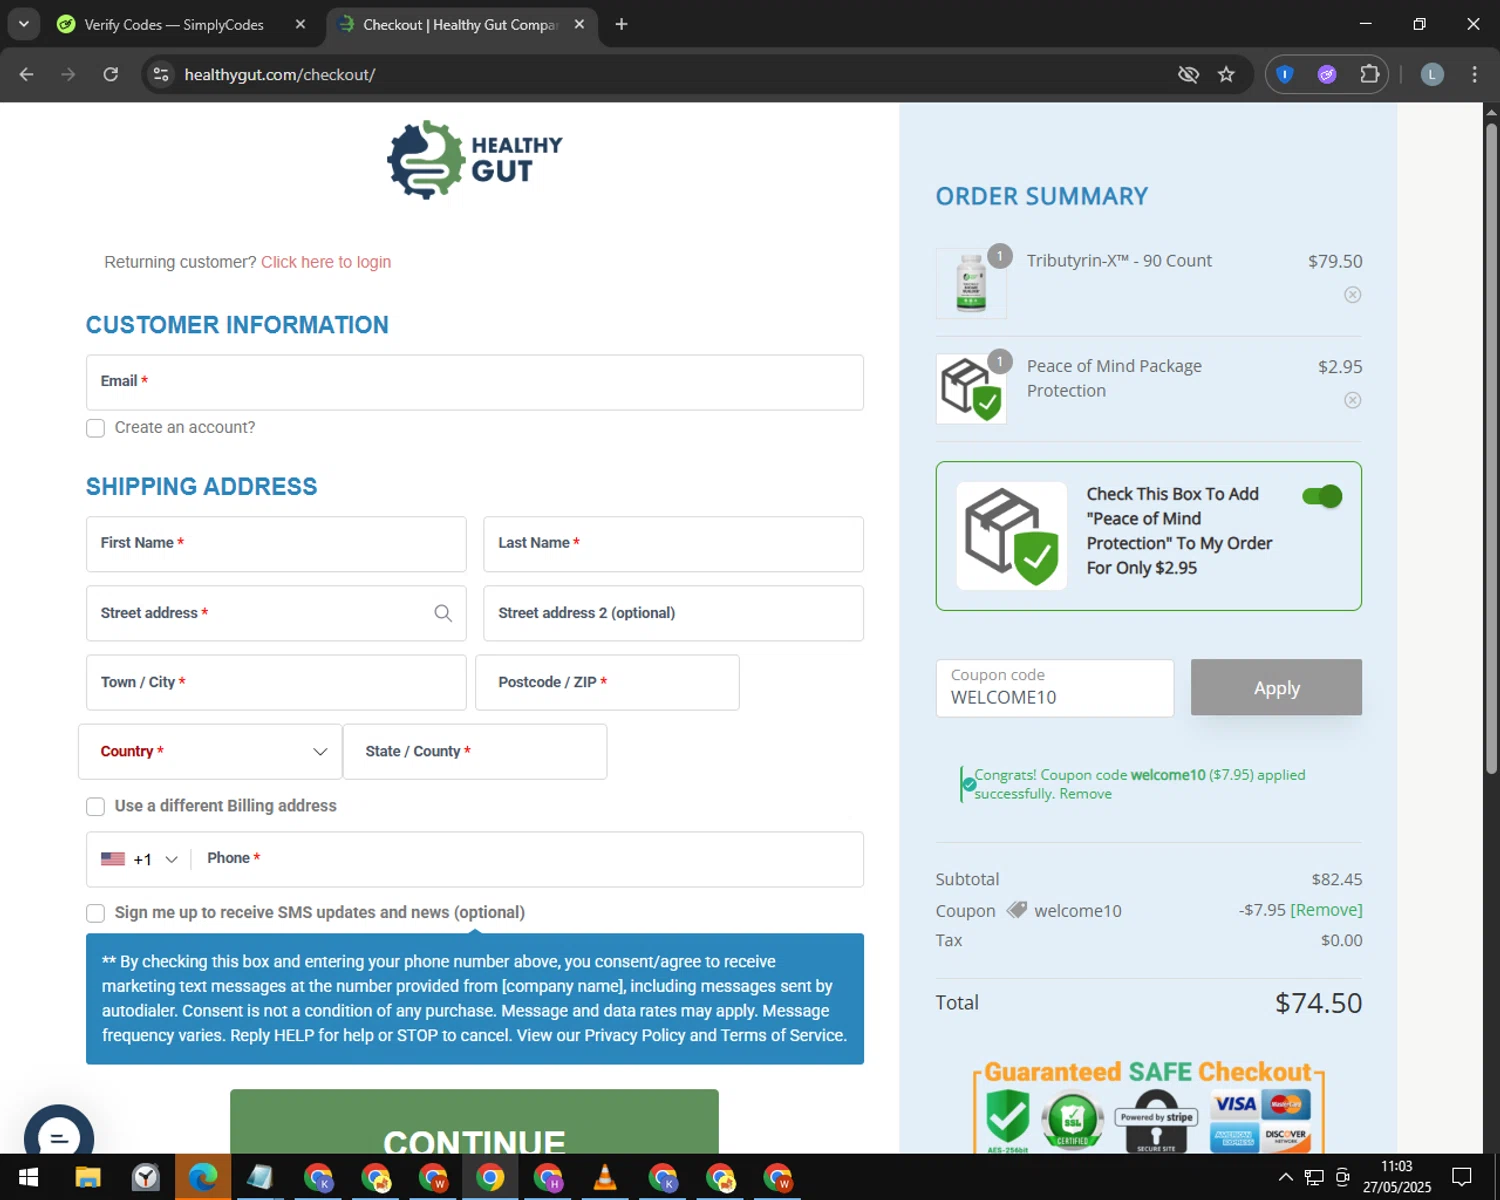Close the Verify Codes SimplyCodes tab

[300, 24]
